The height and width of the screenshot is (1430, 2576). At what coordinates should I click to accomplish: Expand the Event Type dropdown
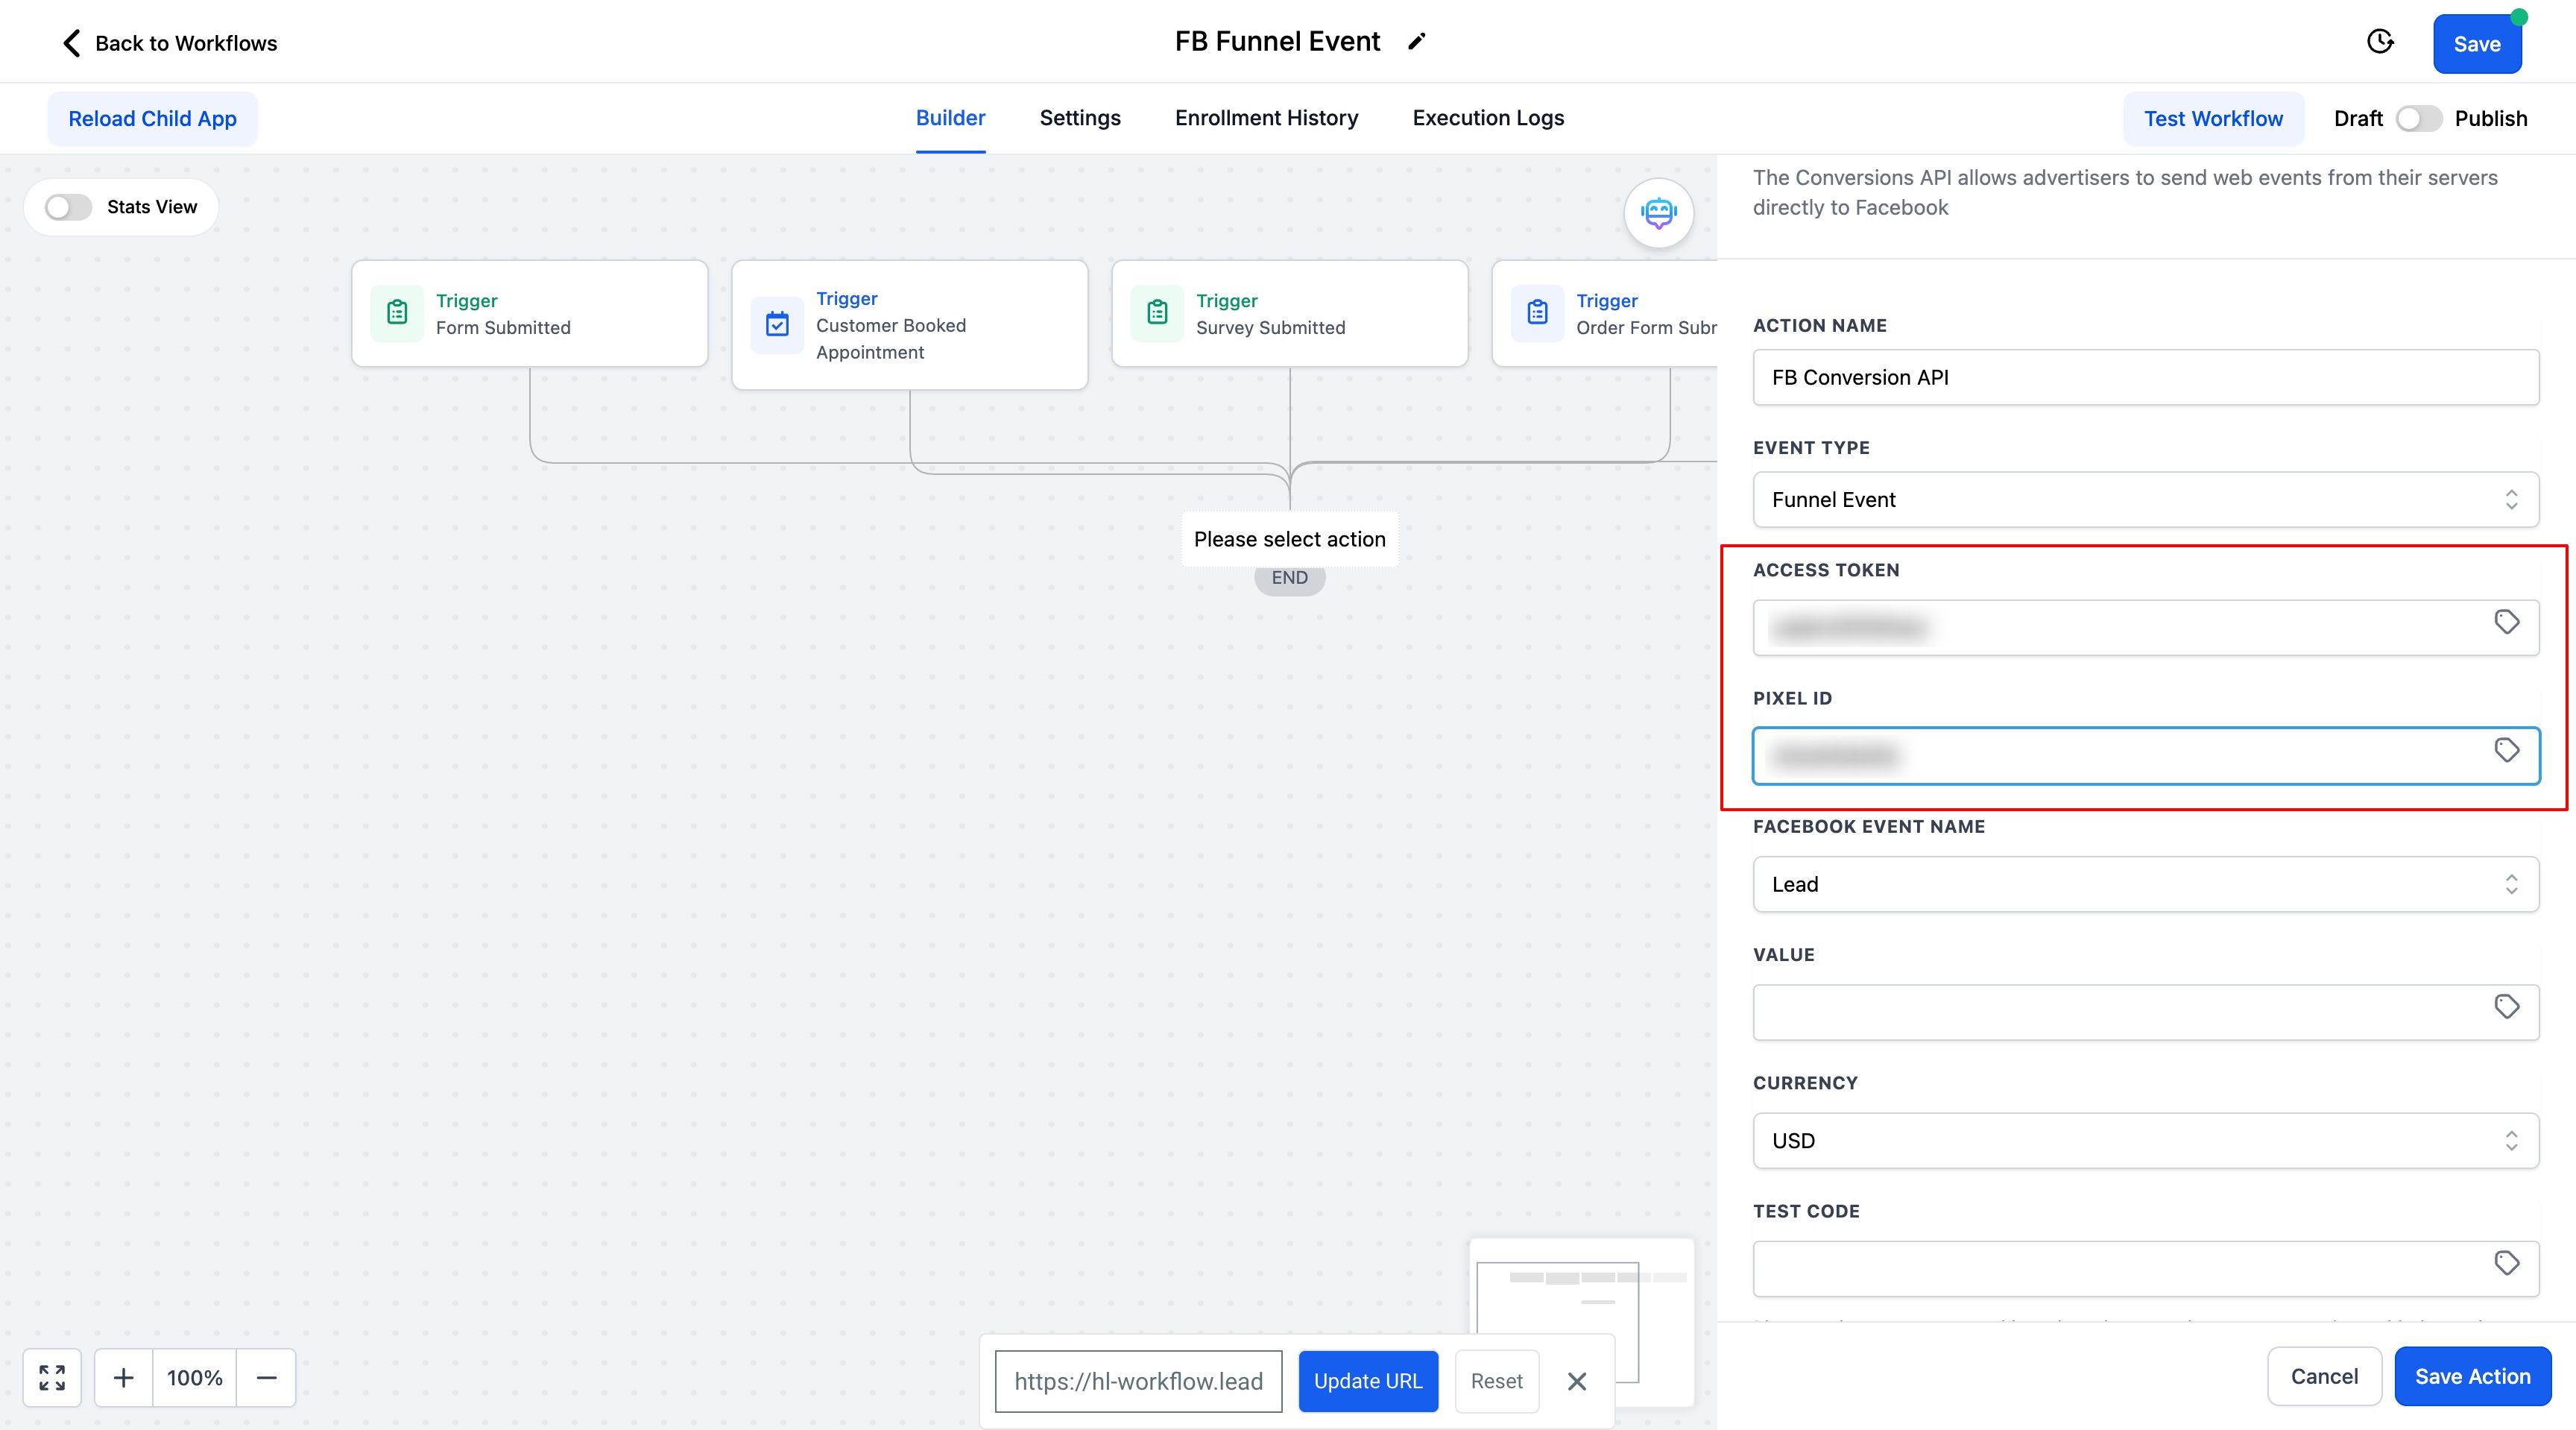click(2146, 500)
